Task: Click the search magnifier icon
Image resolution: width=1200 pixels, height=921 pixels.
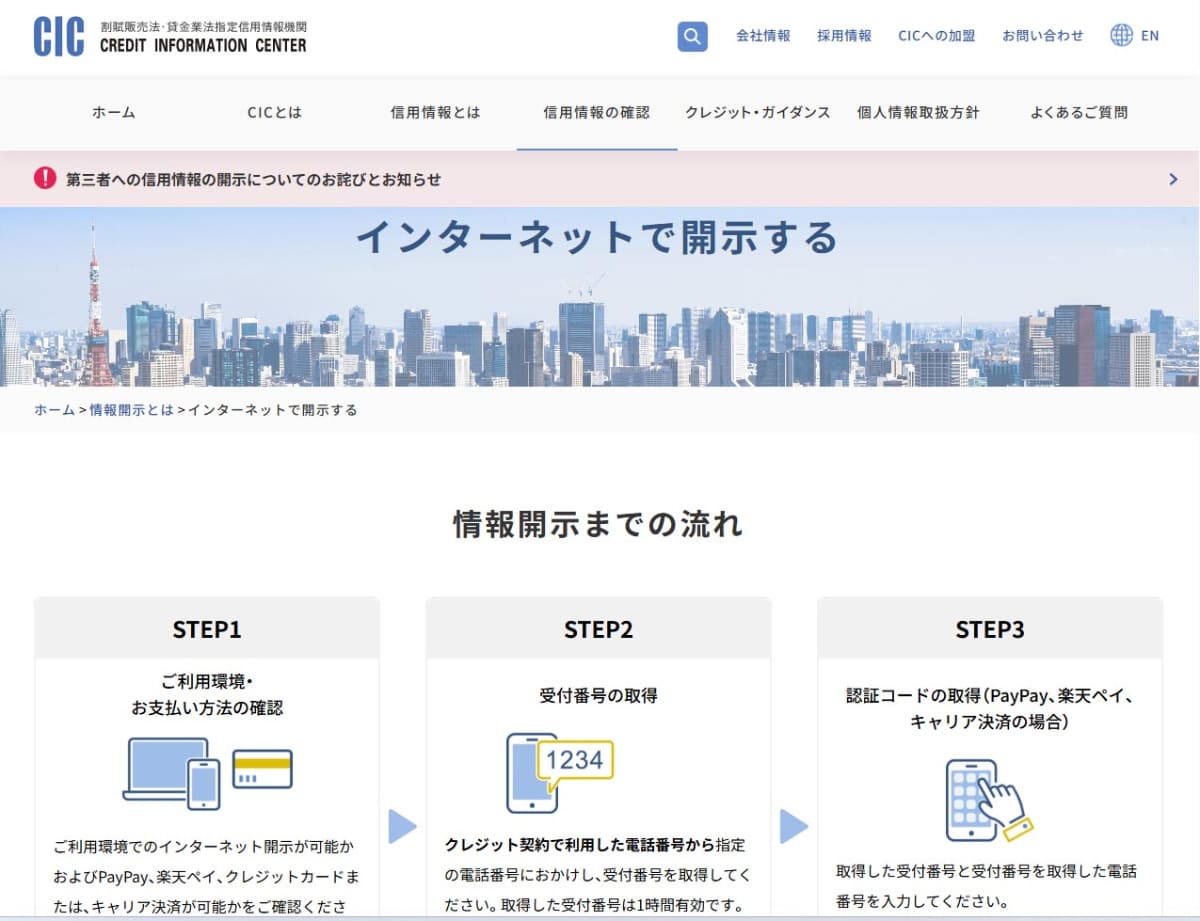Action: (692, 36)
